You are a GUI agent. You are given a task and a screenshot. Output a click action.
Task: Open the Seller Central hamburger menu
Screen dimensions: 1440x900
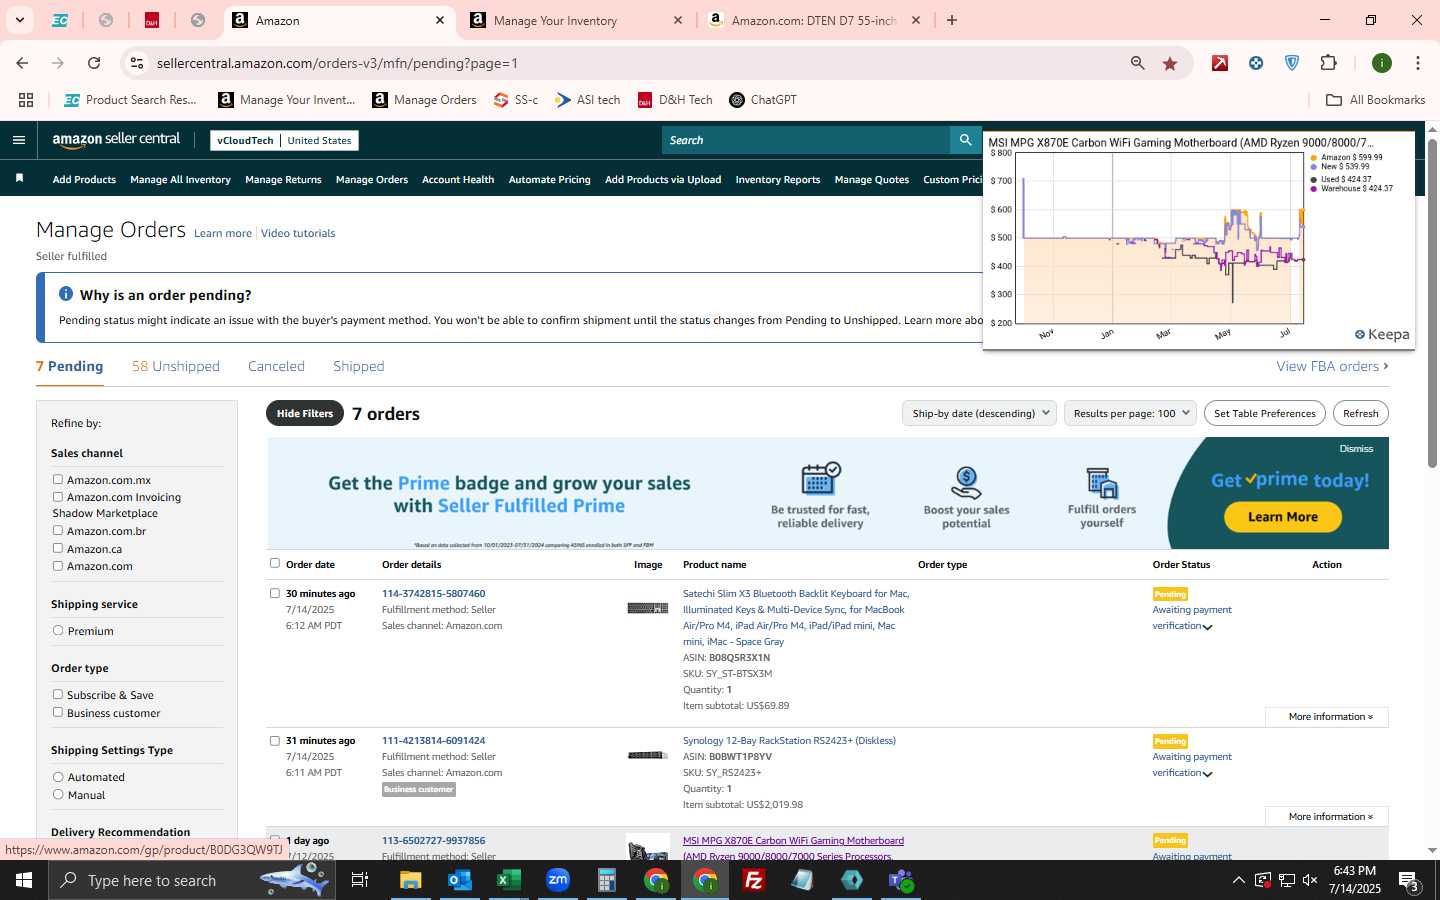coord(19,140)
